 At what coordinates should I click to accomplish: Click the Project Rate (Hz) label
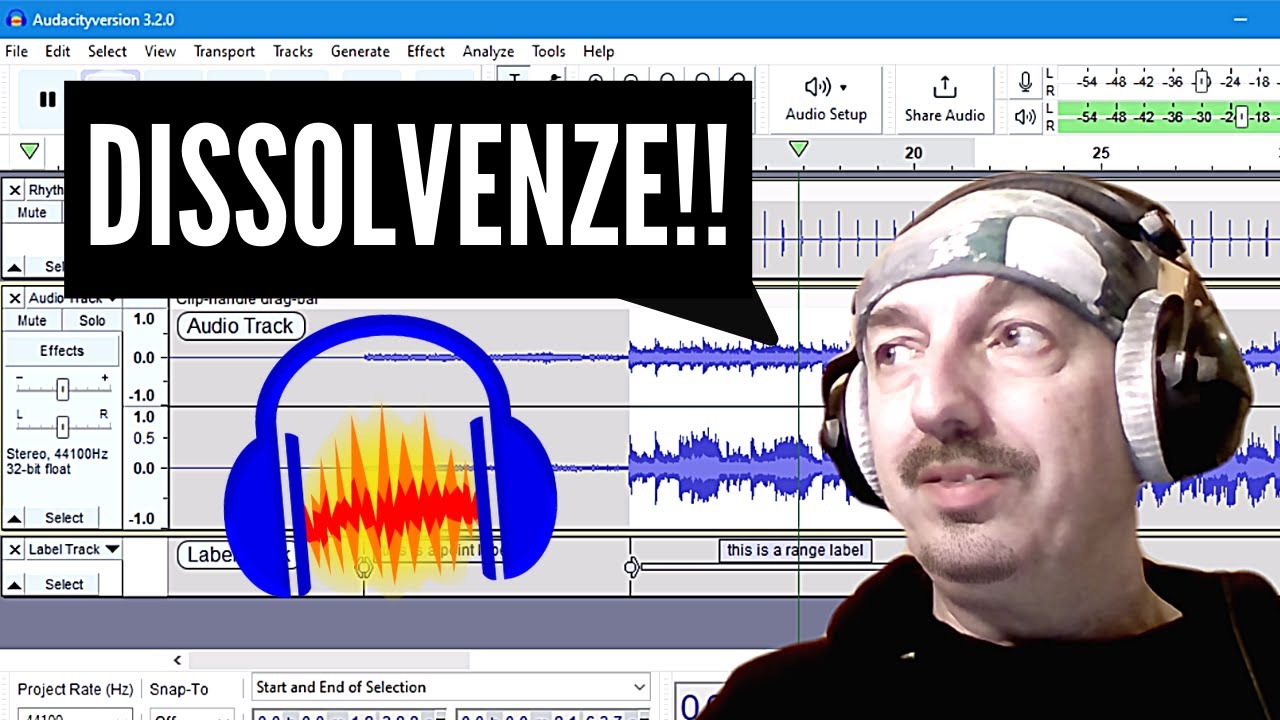pyautogui.click(x=75, y=689)
